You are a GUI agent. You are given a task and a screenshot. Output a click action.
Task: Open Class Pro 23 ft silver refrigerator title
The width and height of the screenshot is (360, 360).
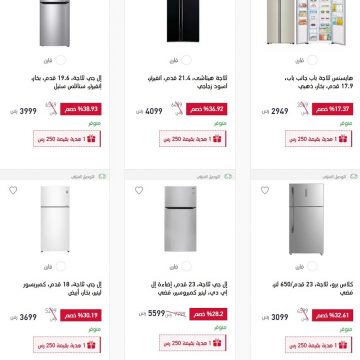[x=313, y=289]
